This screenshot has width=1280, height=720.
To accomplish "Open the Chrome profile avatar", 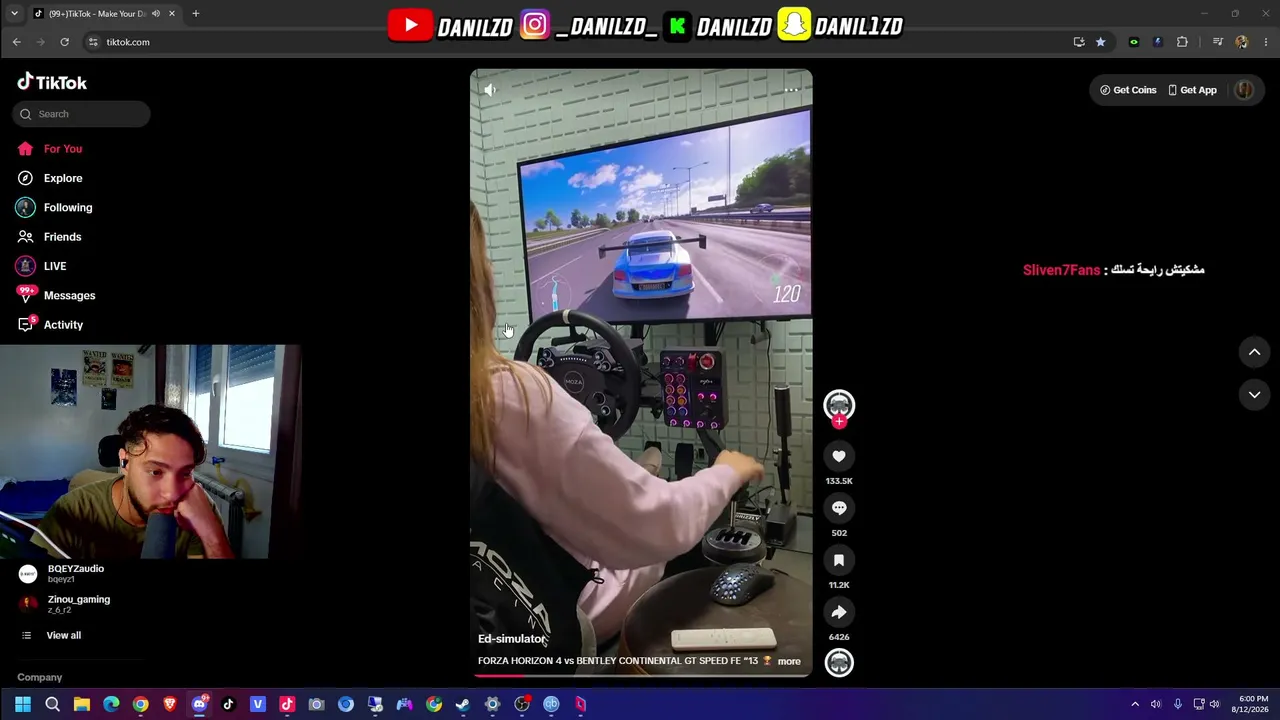I will pyautogui.click(x=1241, y=42).
